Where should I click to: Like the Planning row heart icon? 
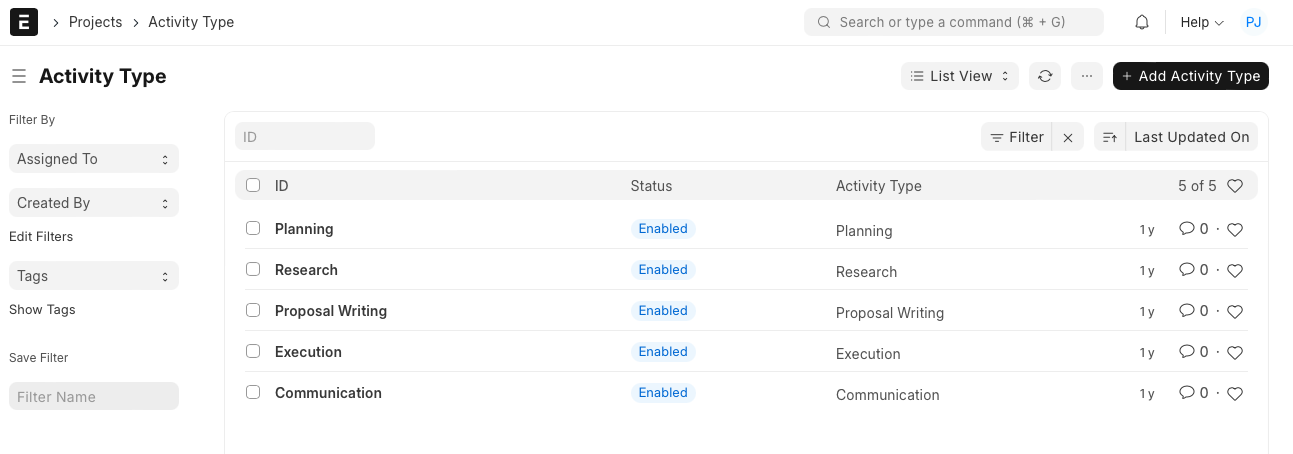click(1235, 230)
